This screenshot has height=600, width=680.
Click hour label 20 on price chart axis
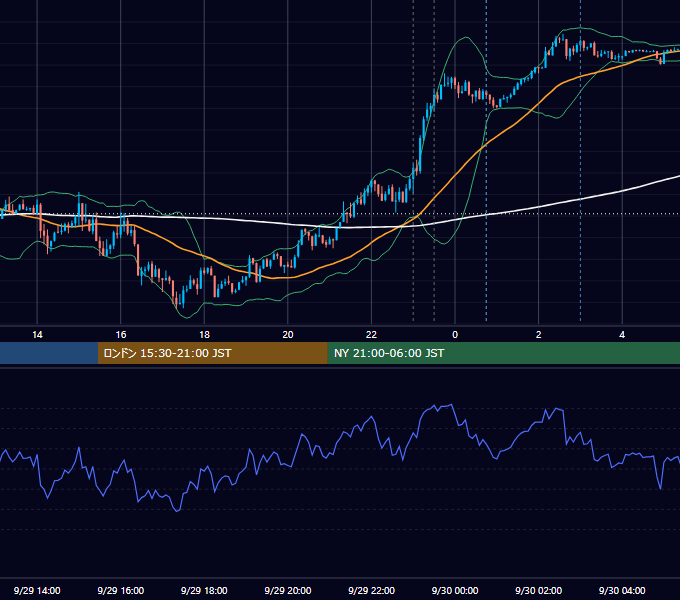coord(288,335)
